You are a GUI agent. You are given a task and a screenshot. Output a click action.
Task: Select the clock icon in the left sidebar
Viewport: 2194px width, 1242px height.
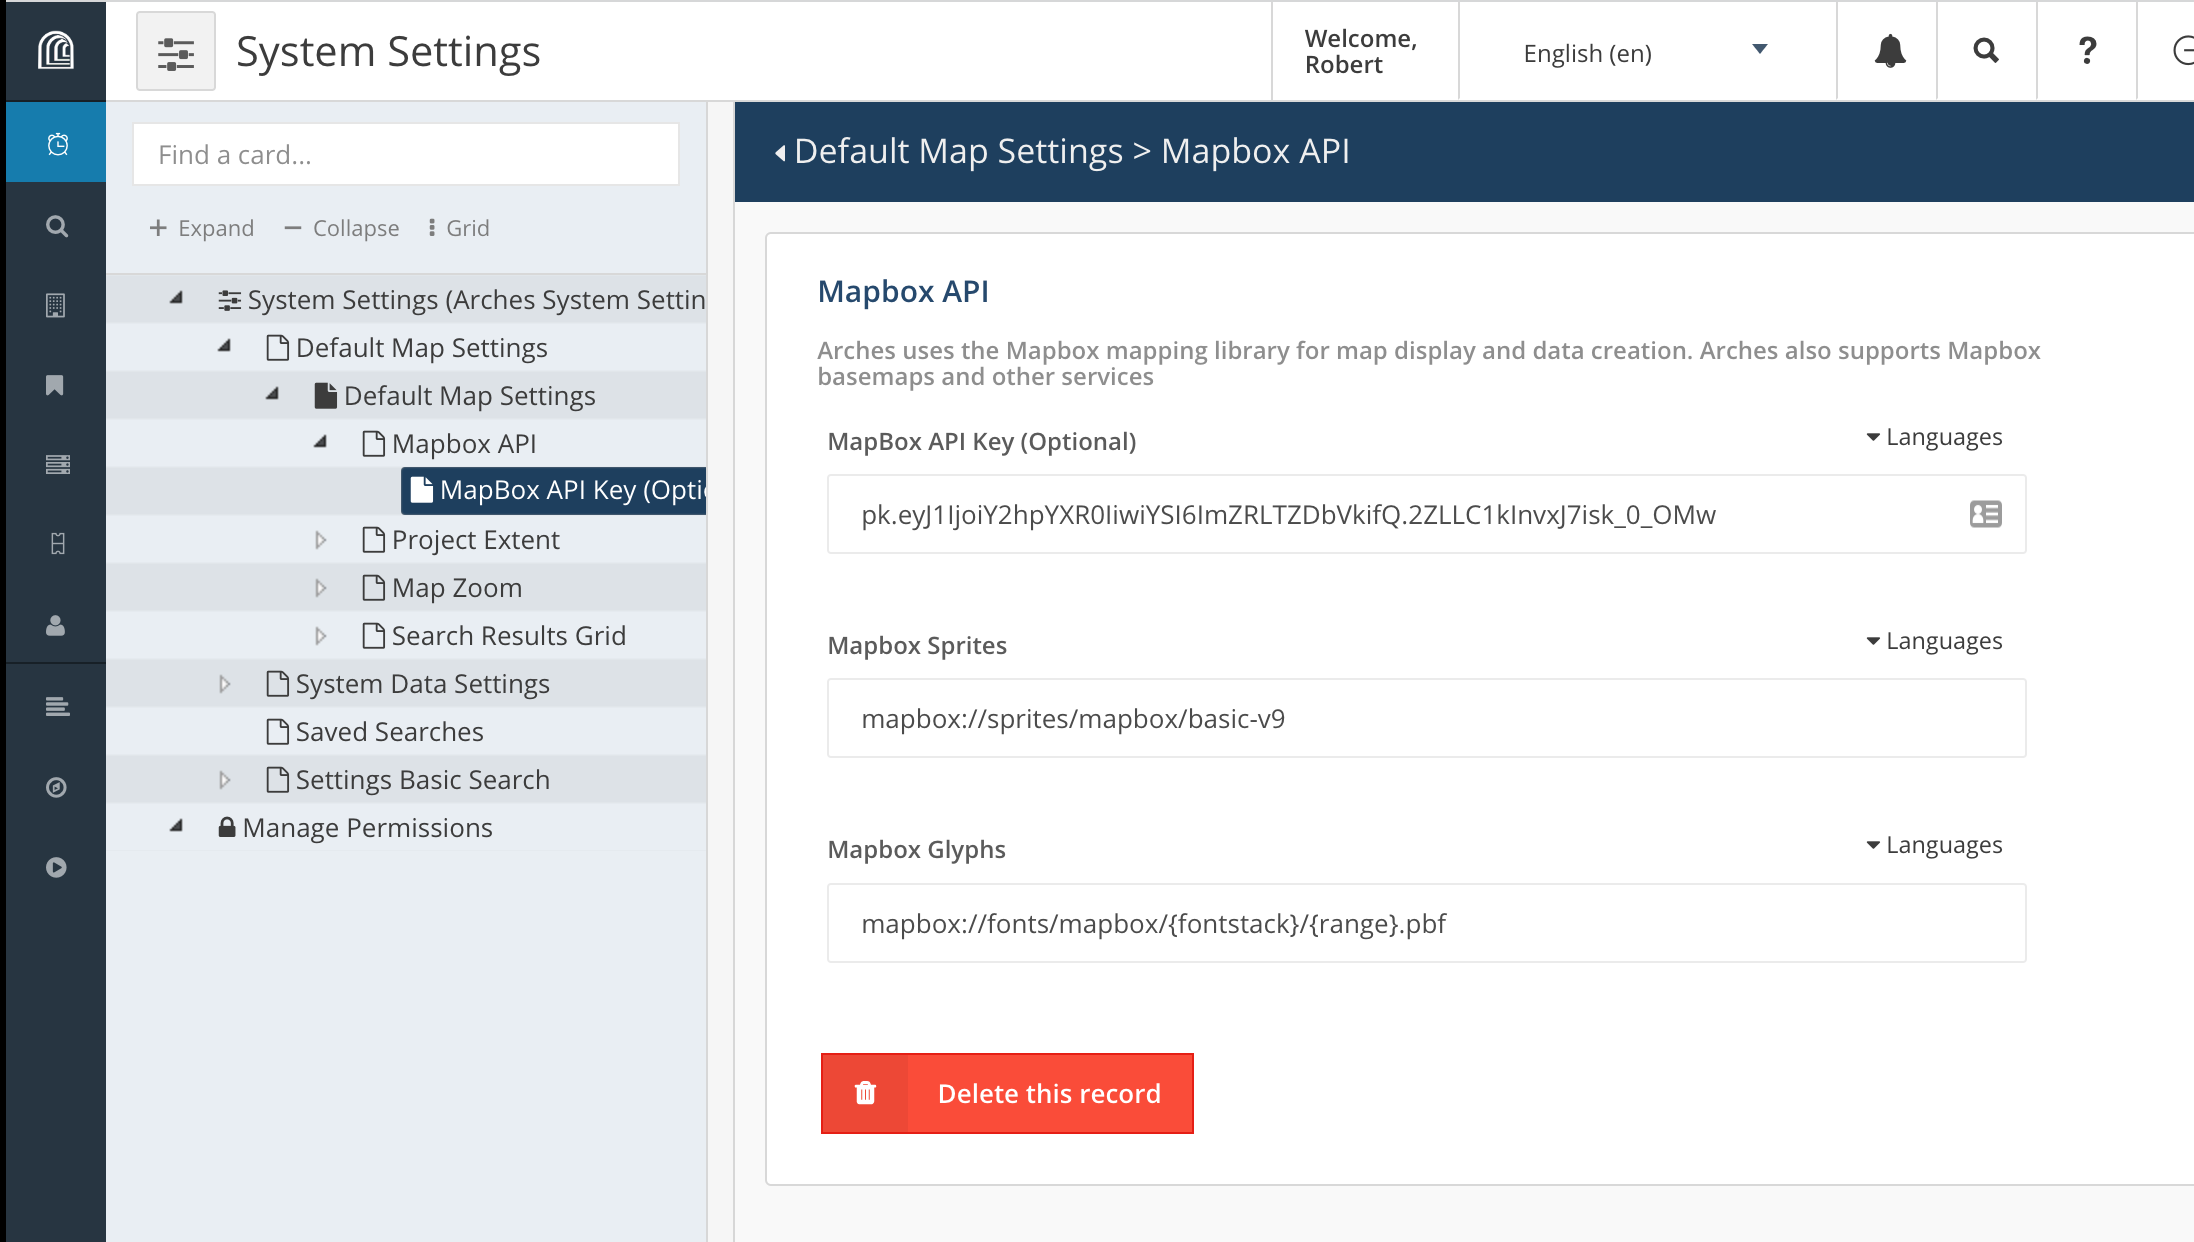[x=55, y=142]
